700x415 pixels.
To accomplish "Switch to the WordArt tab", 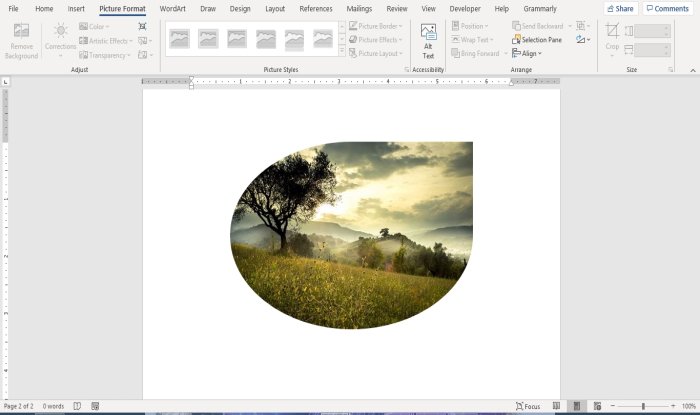I will click(x=172, y=8).
